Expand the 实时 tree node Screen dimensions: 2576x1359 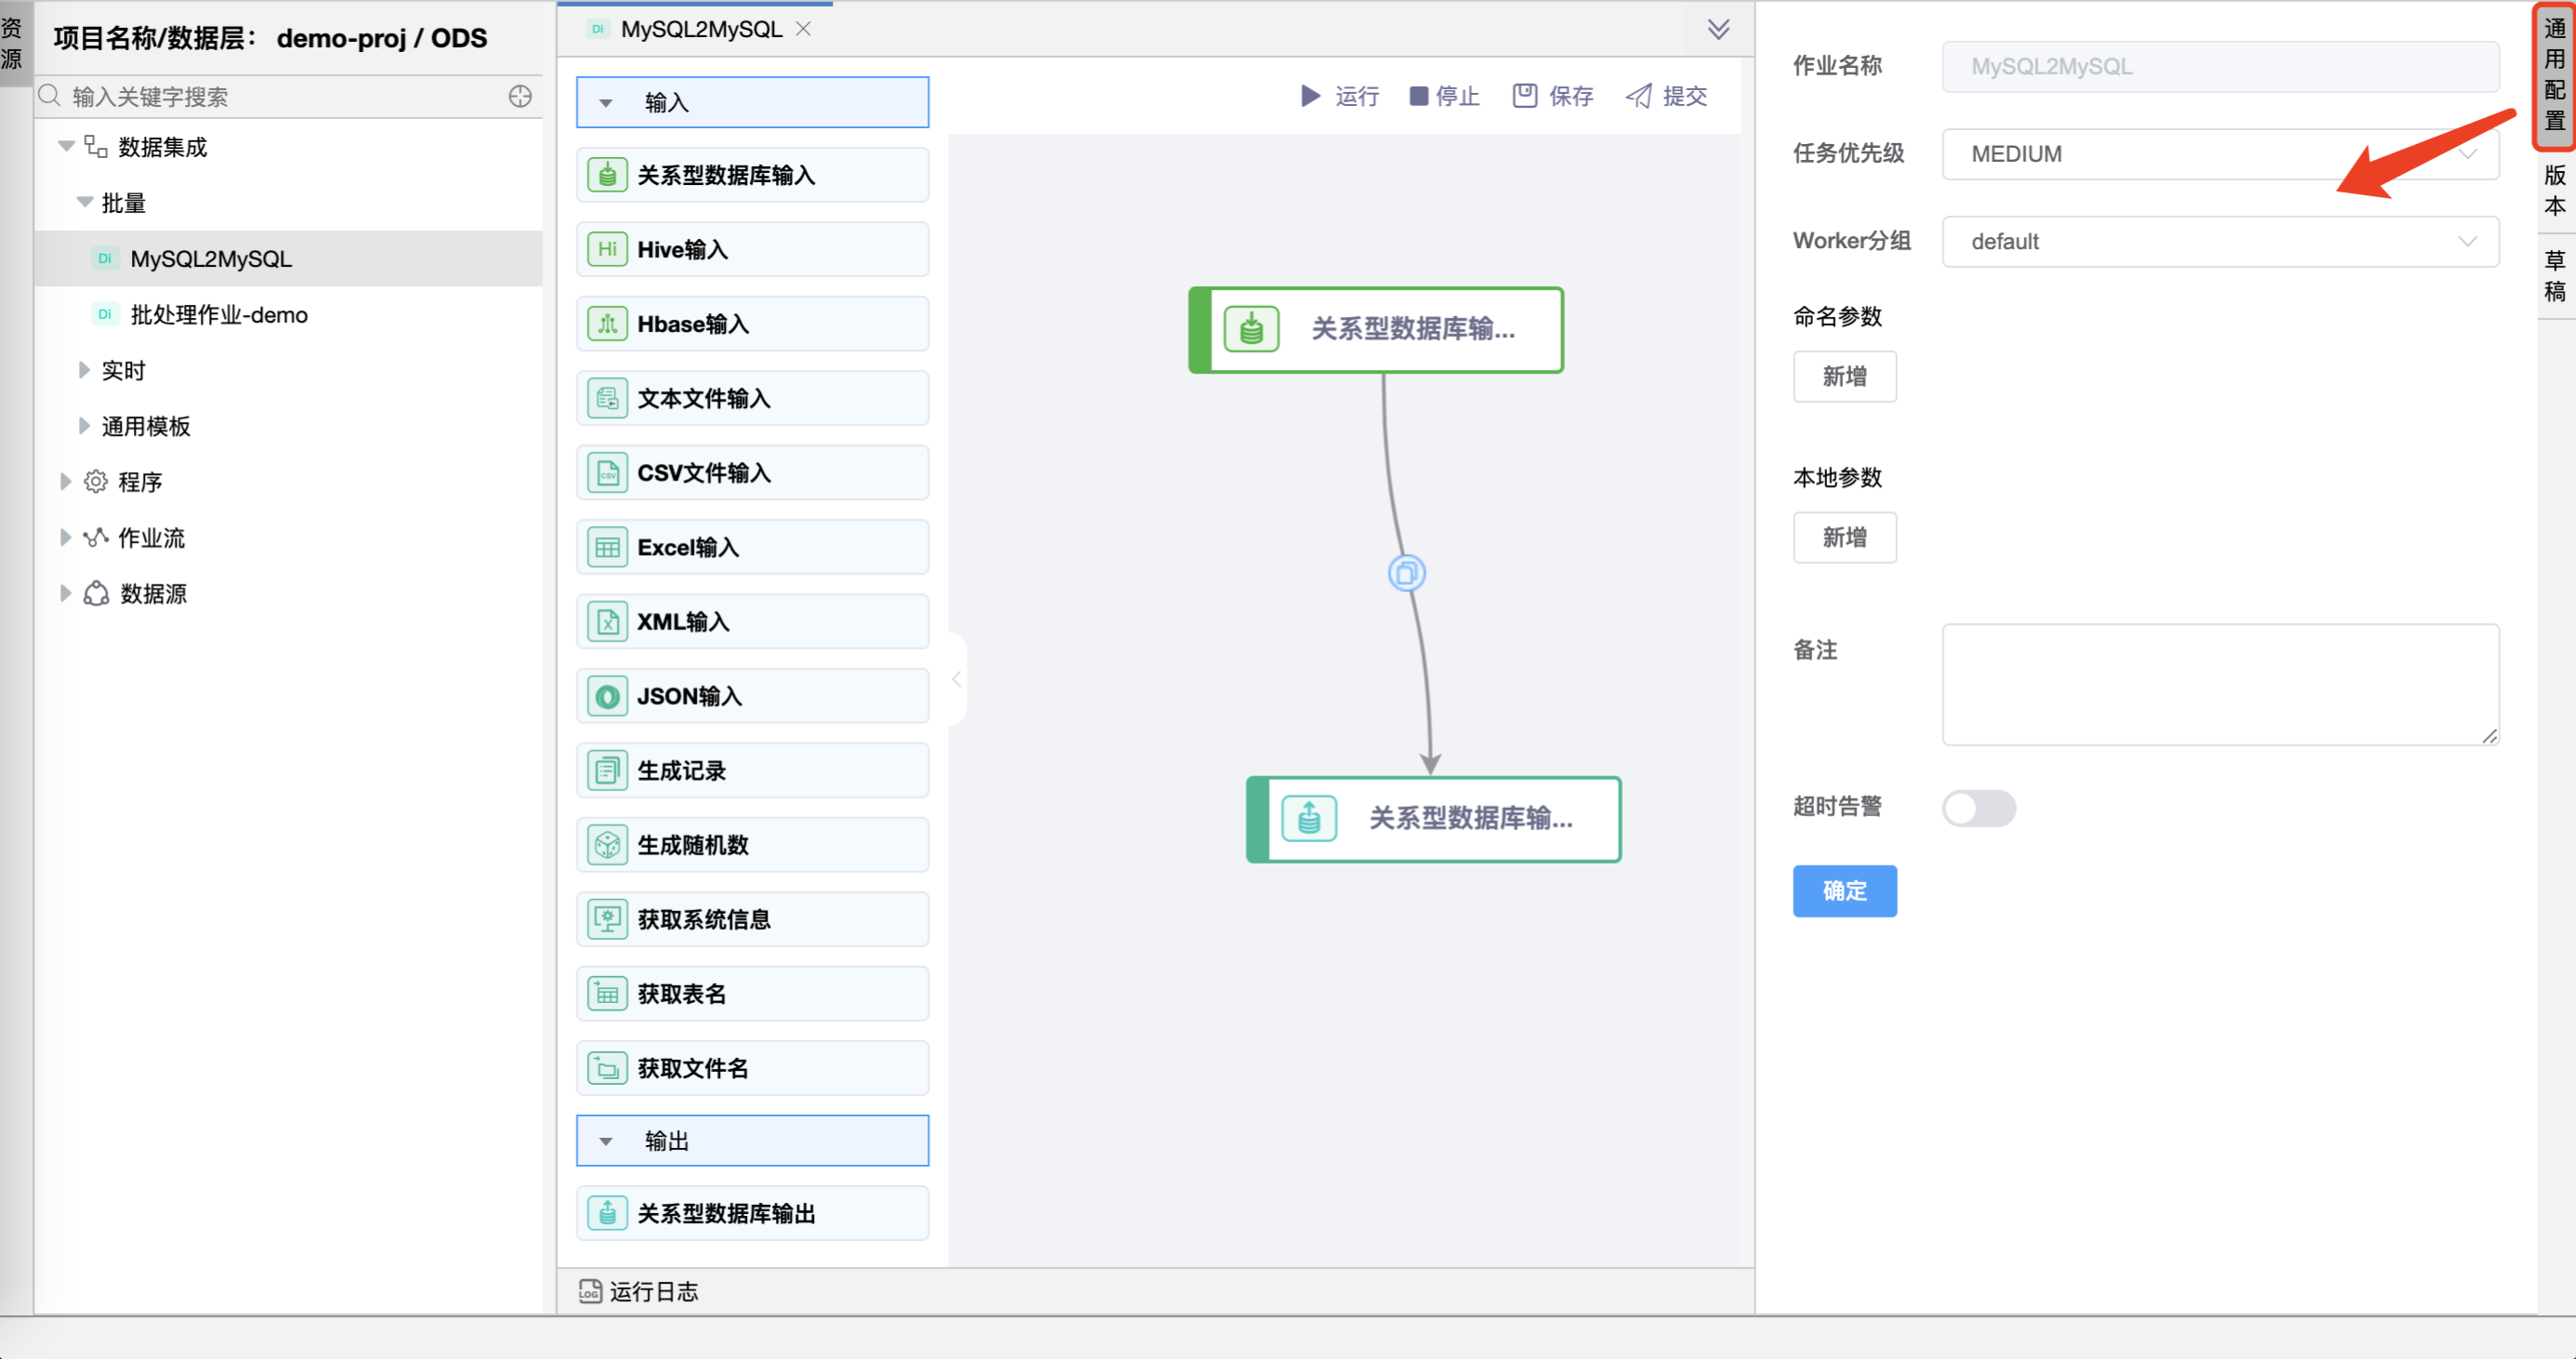[84, 370]
